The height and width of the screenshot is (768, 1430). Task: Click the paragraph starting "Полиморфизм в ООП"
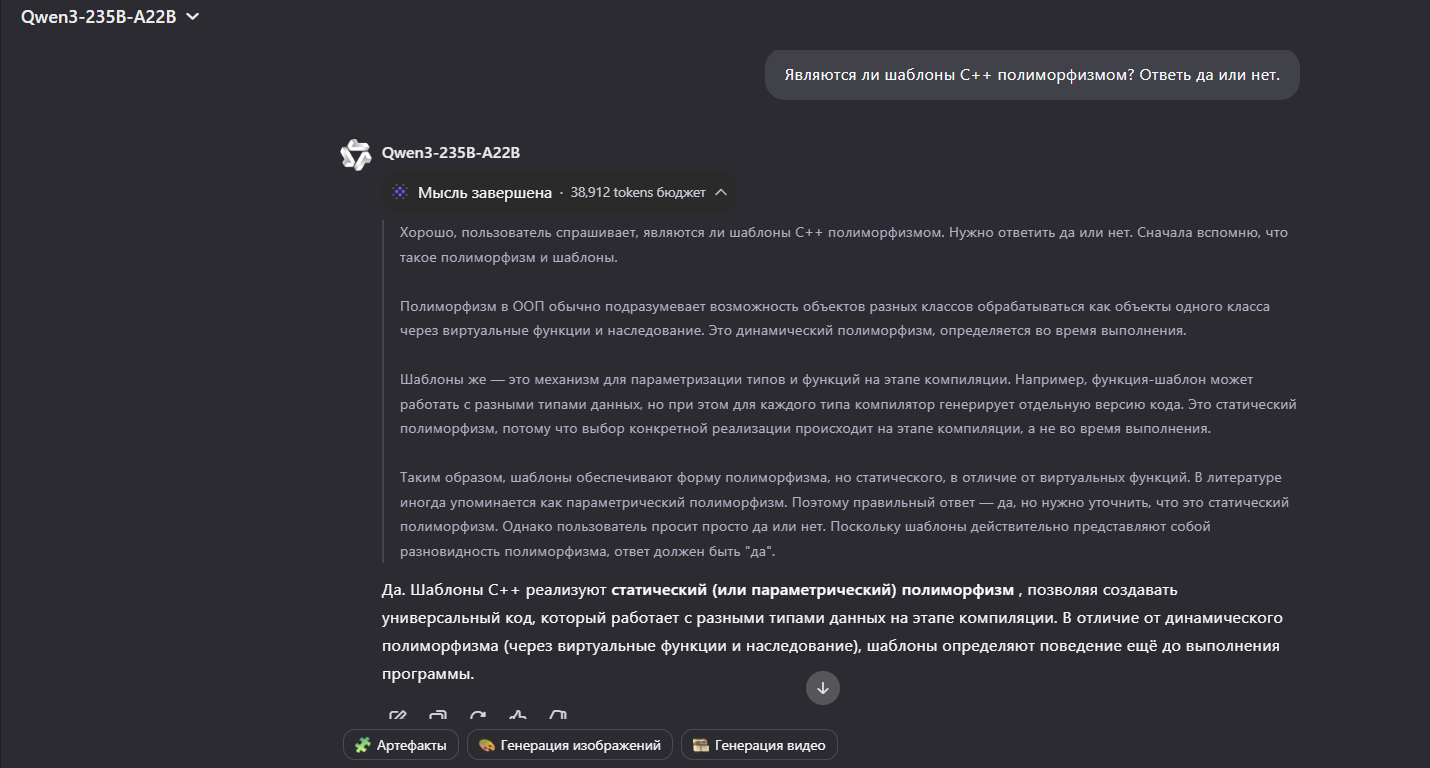click(835, 318)
